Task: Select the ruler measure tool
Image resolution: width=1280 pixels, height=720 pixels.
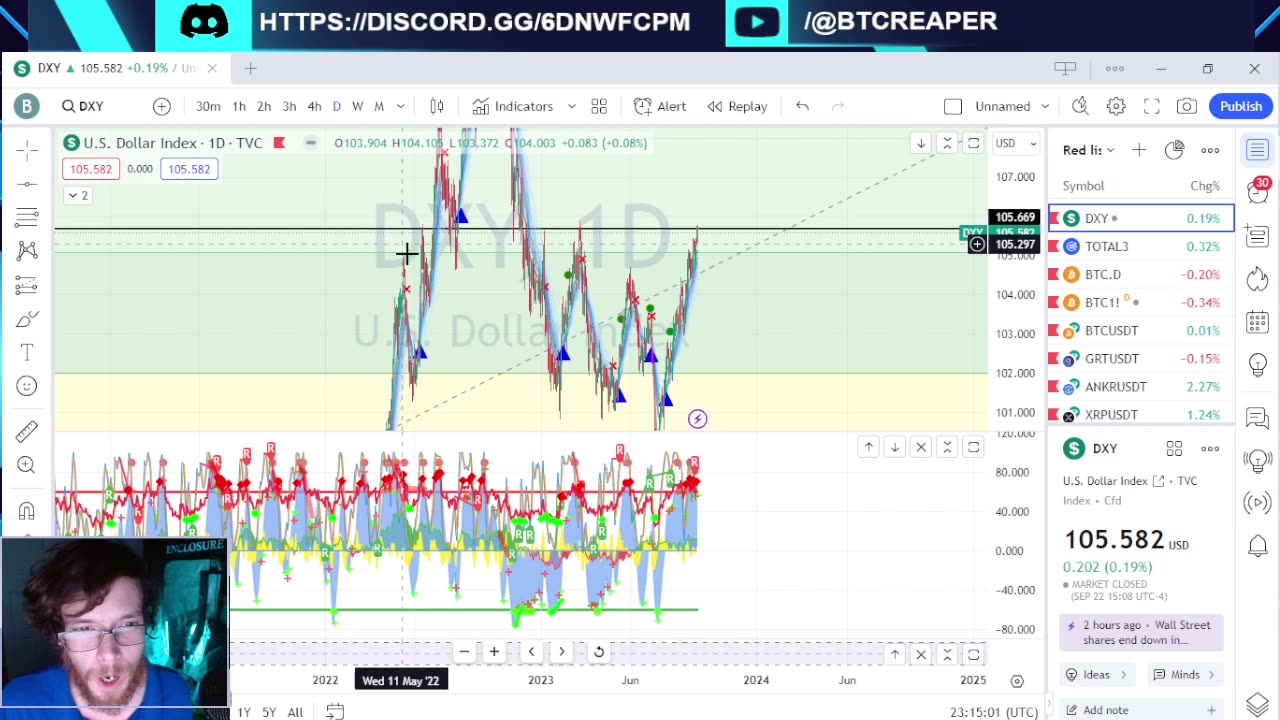Action: point(27,431)
